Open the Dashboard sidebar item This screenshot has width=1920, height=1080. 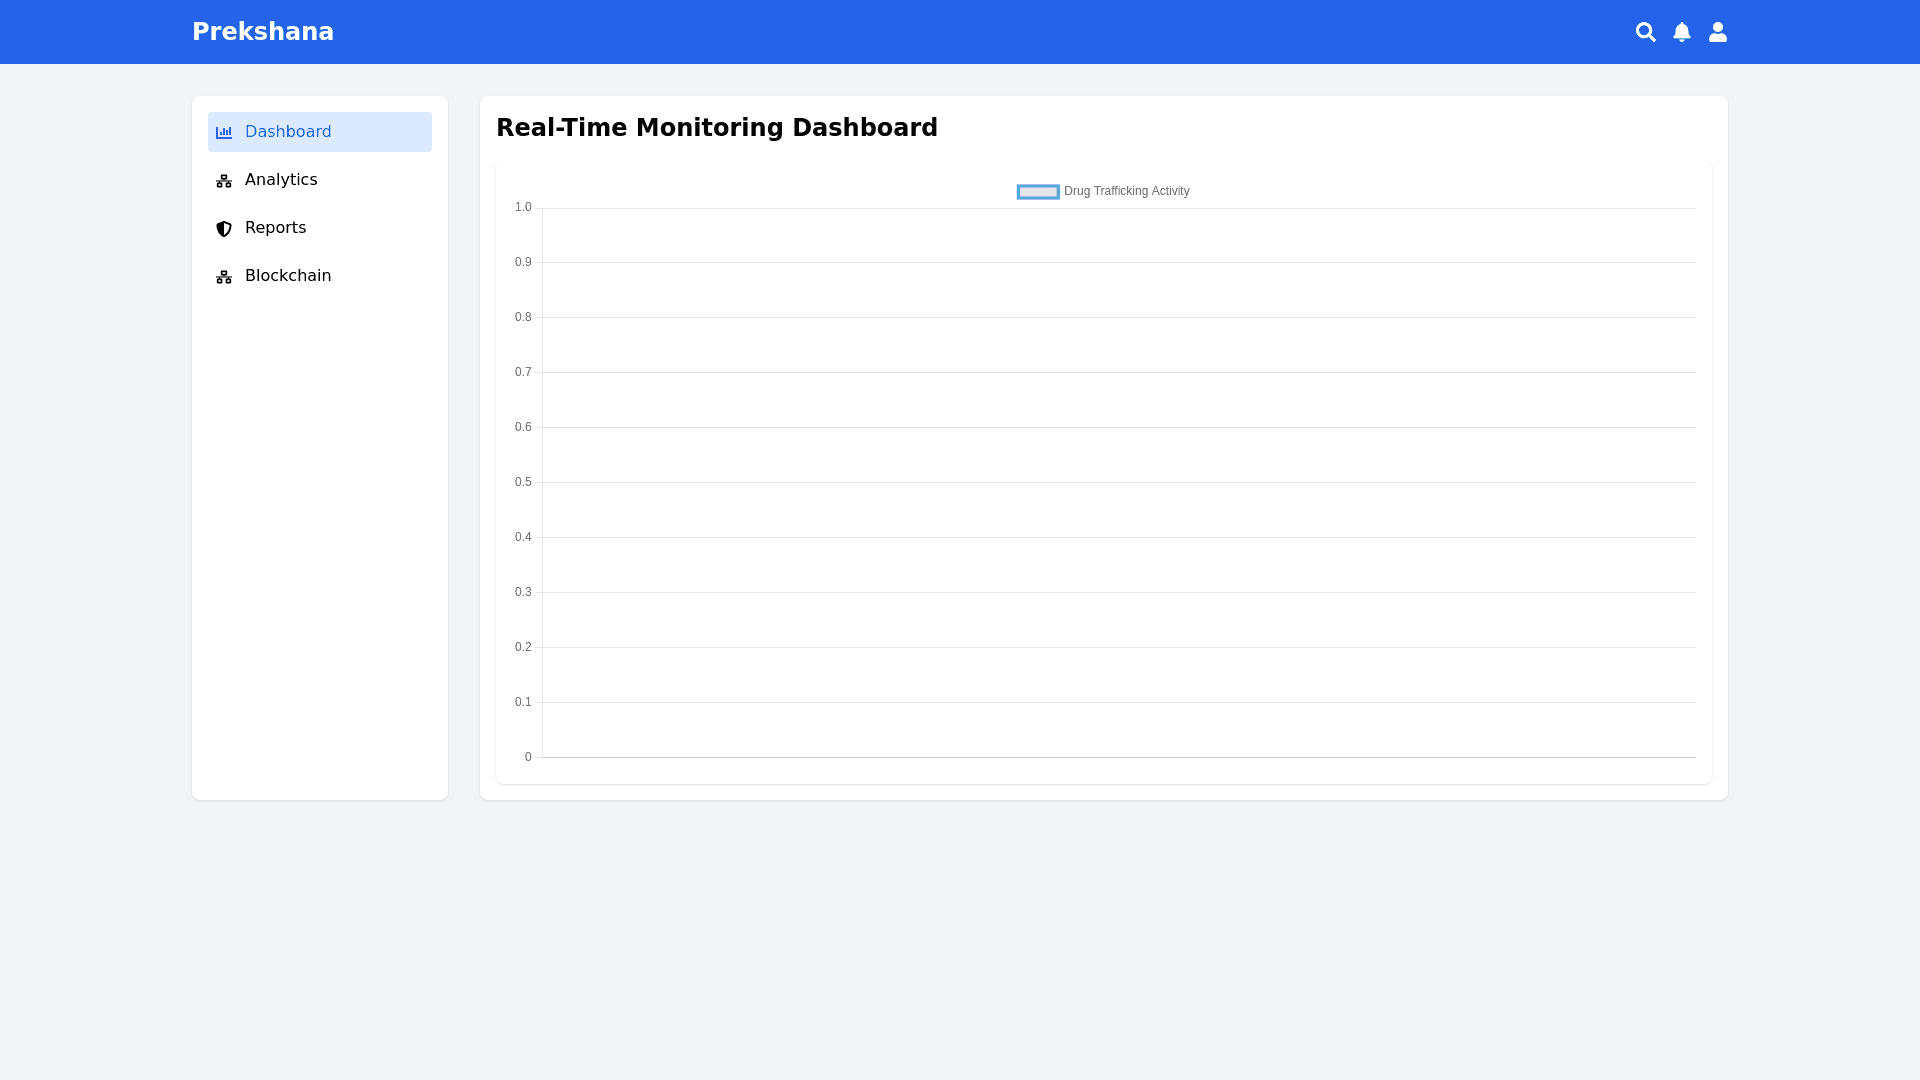tap(288, 131)
